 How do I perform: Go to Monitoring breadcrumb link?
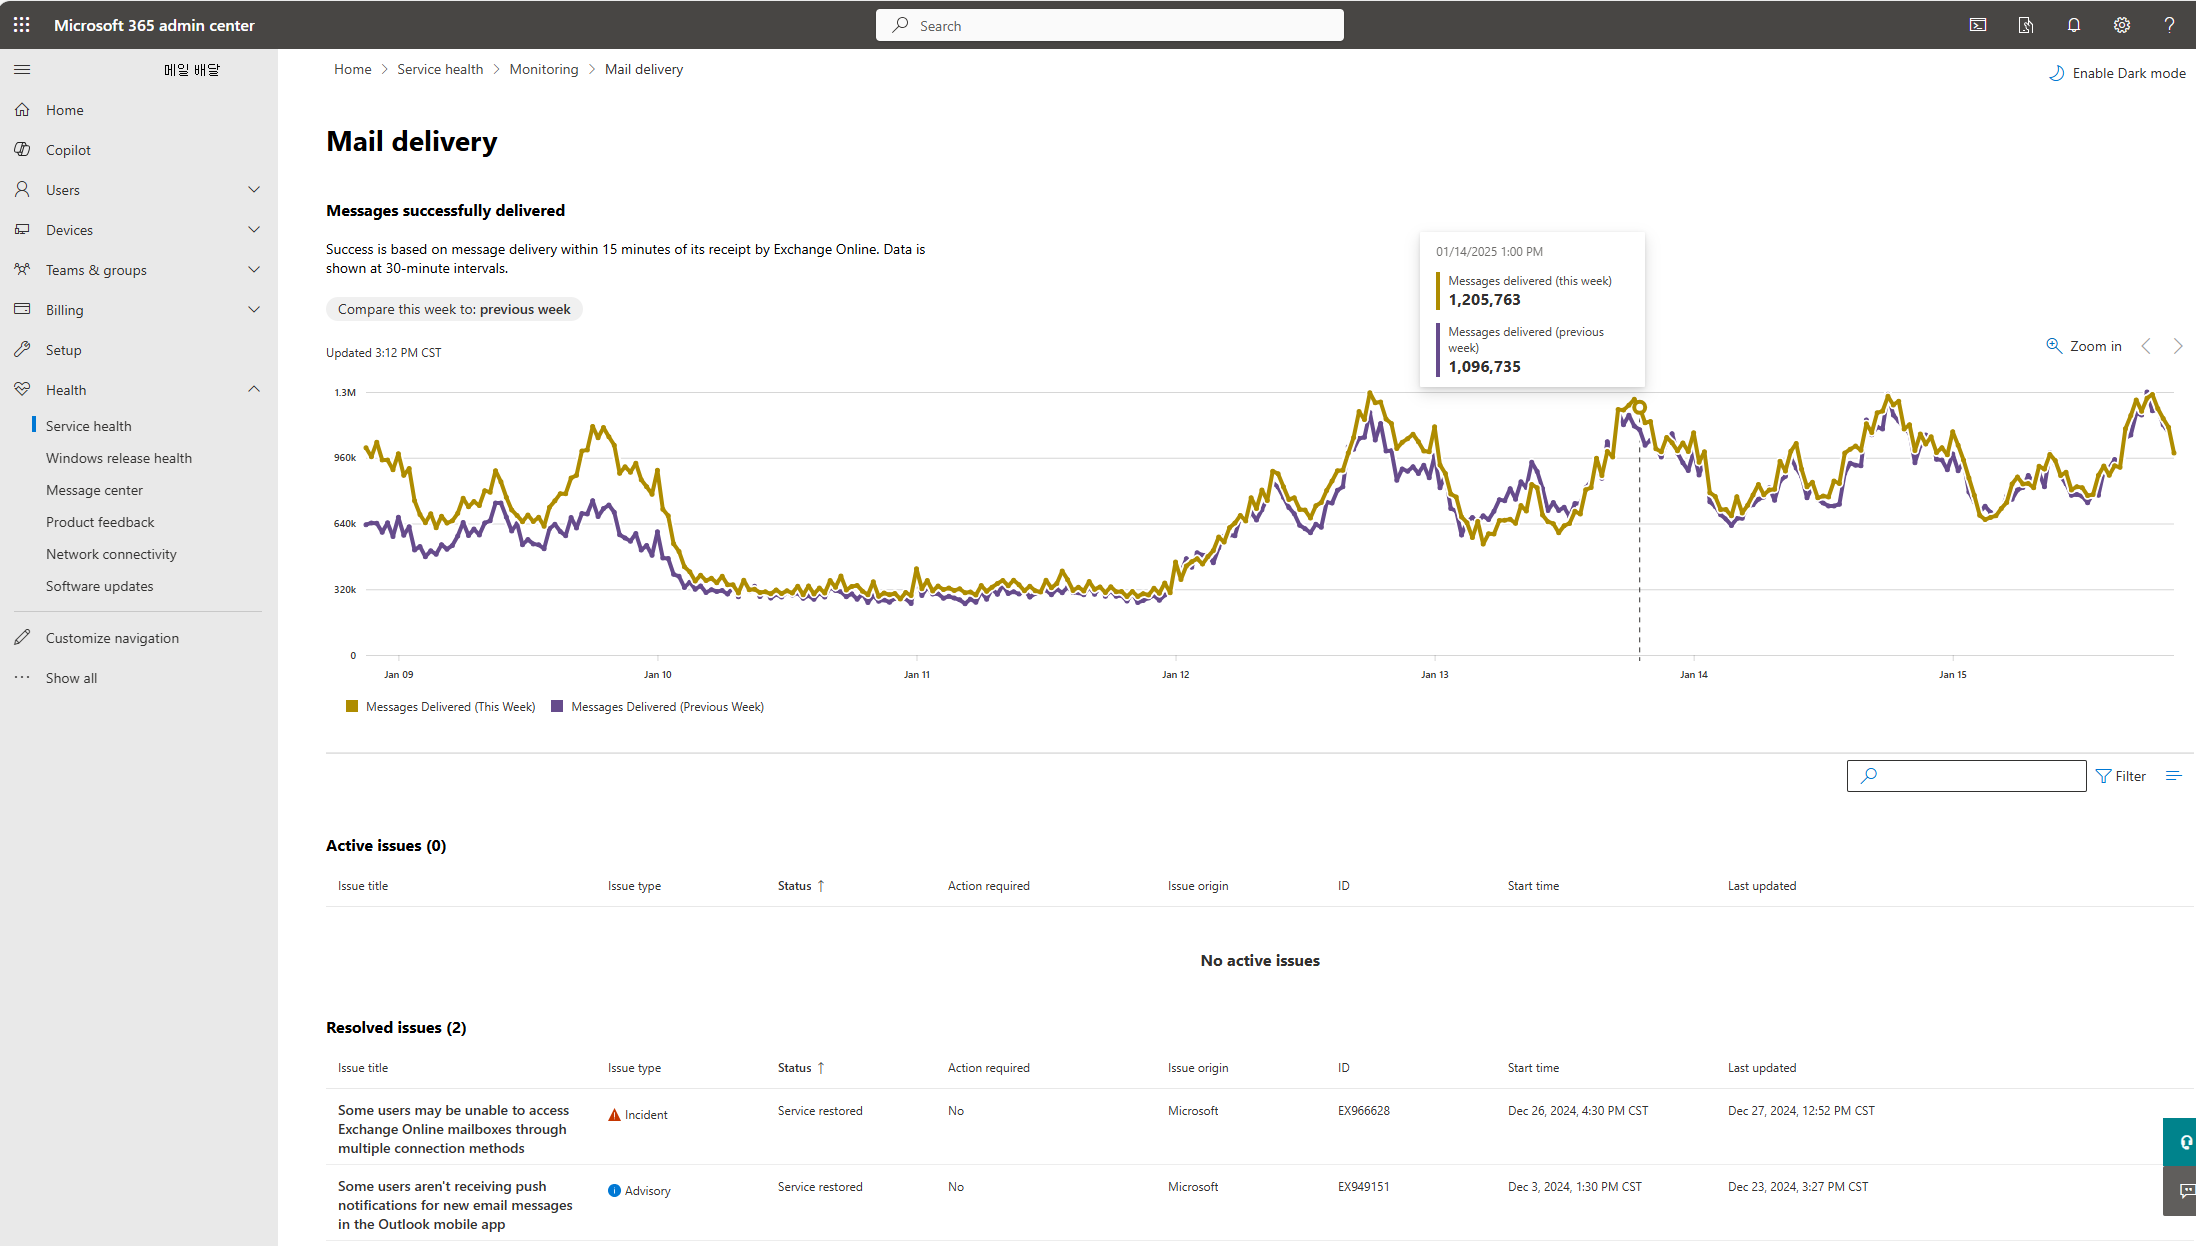pos(543,69)
